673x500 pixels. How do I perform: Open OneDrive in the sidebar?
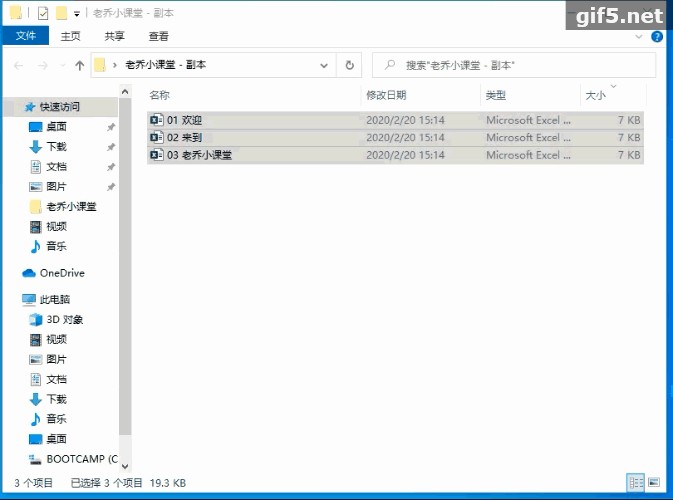pyautogui.click(x=61, y=273)
